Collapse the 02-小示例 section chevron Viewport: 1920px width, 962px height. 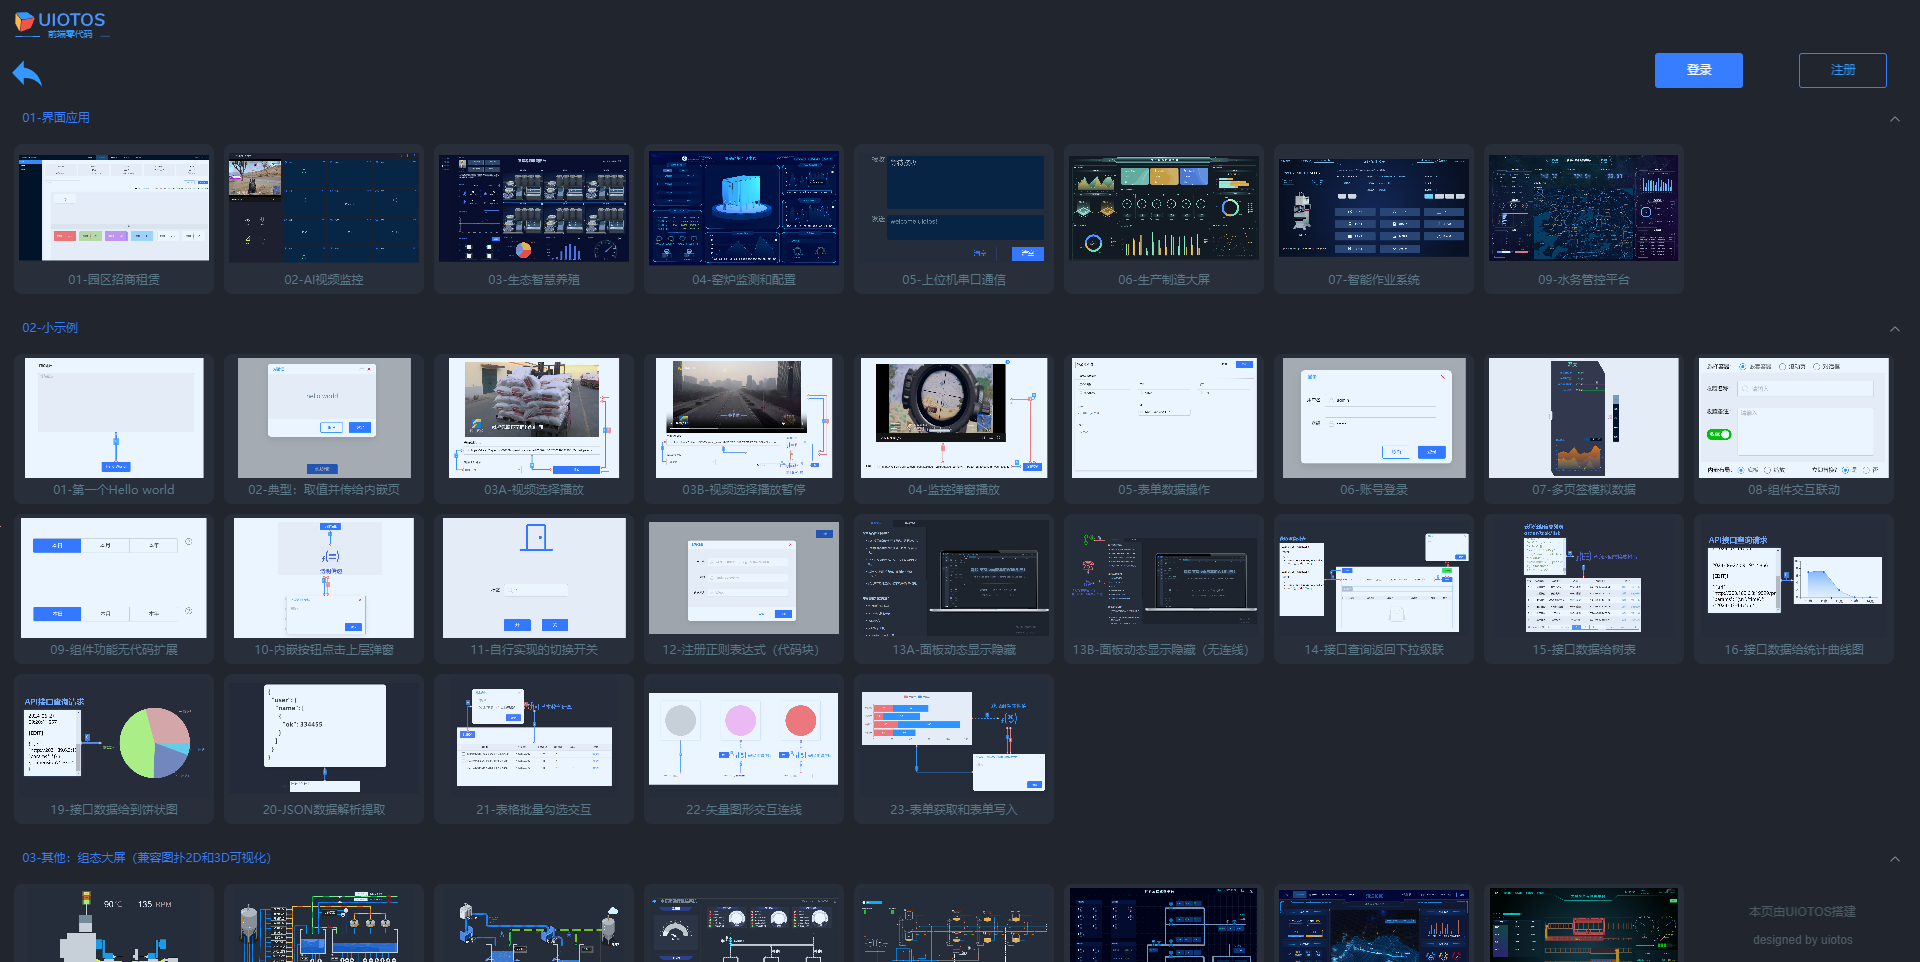point(1894,329)
